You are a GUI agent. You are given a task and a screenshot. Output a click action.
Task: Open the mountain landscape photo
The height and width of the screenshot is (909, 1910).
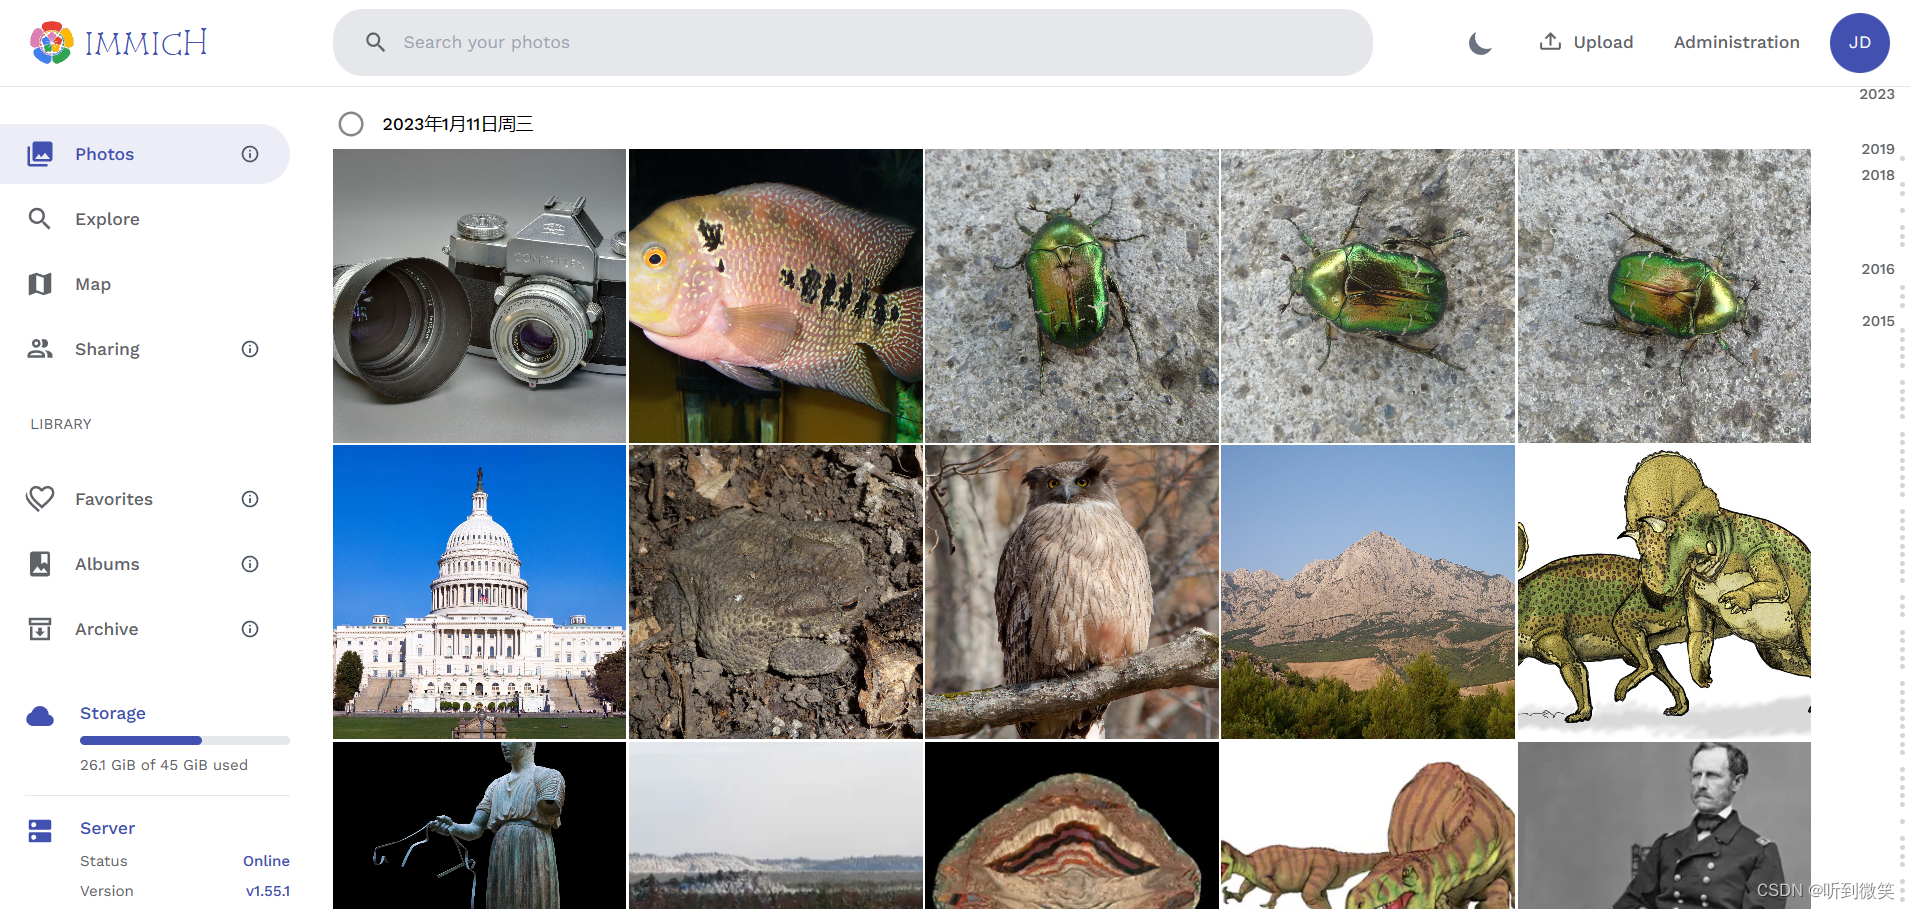(x=1367, y=592)
